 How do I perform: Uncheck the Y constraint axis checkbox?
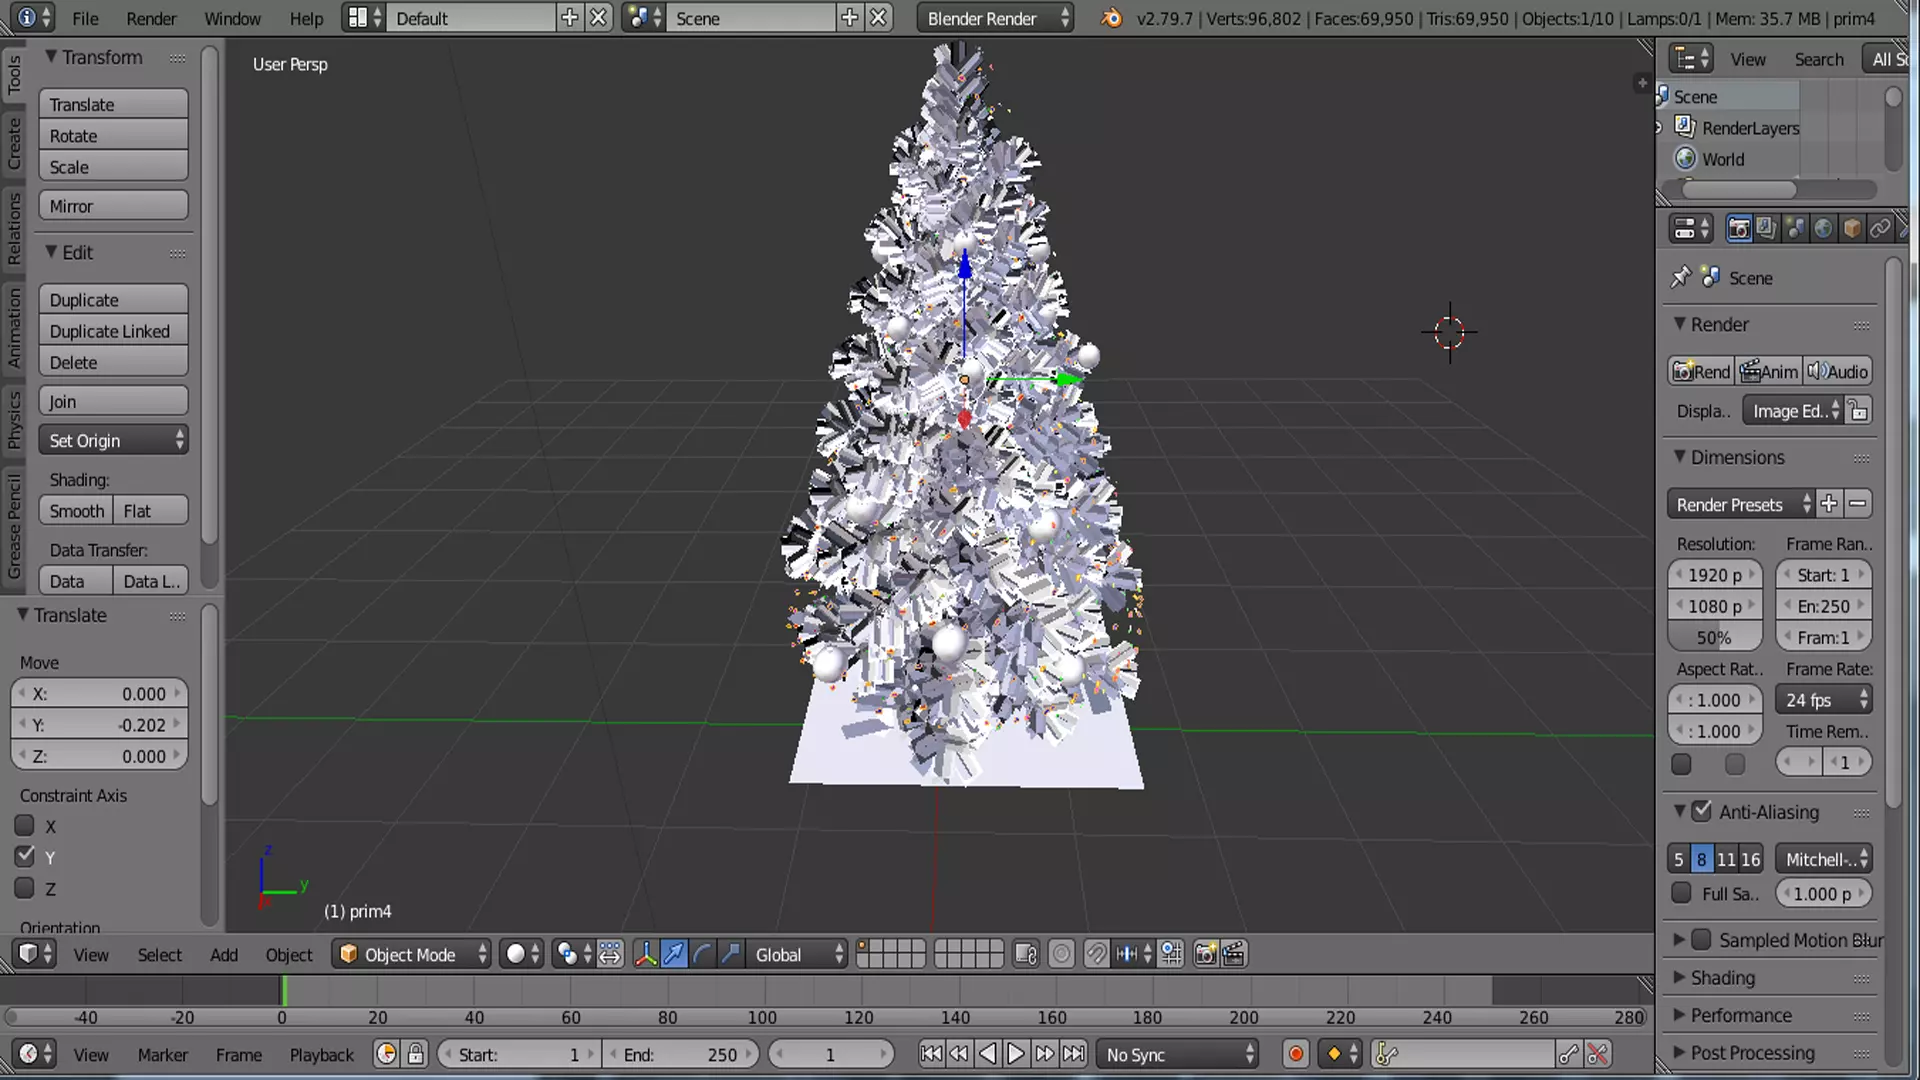pos(25,857)
